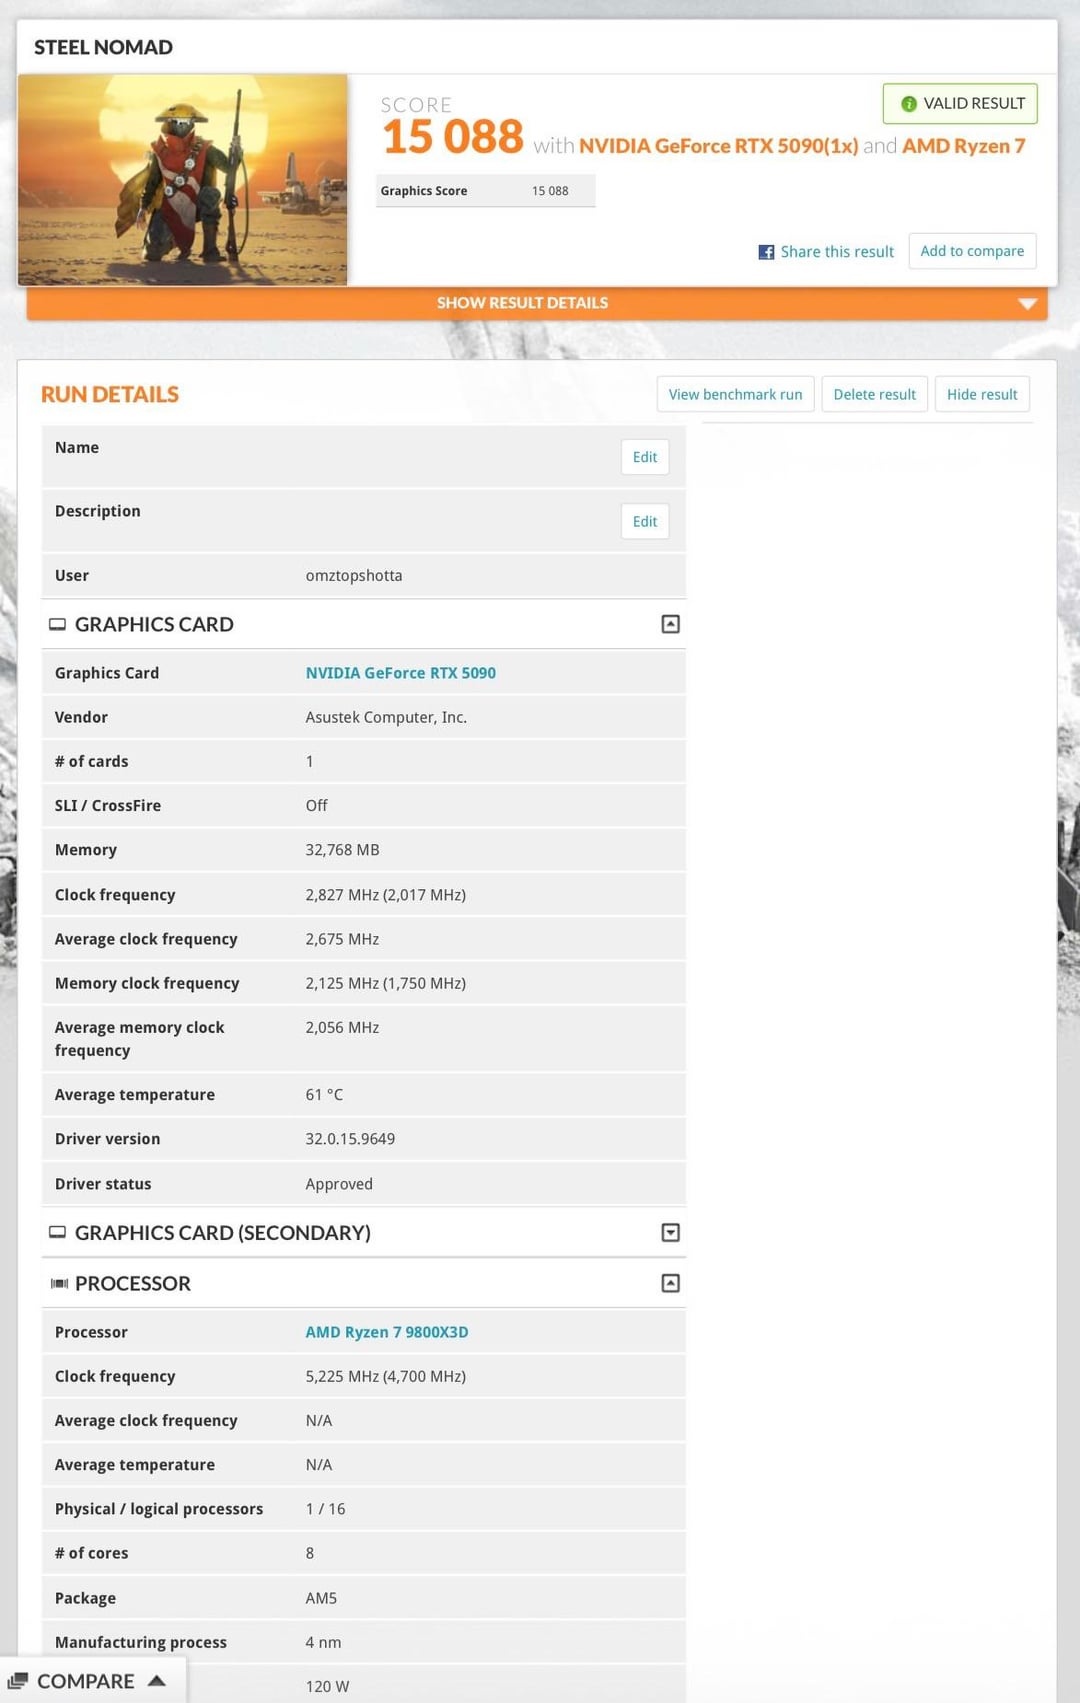Edit the run Description field
The width and height of the screenshot is (1080, 1703).
point(645,521)
